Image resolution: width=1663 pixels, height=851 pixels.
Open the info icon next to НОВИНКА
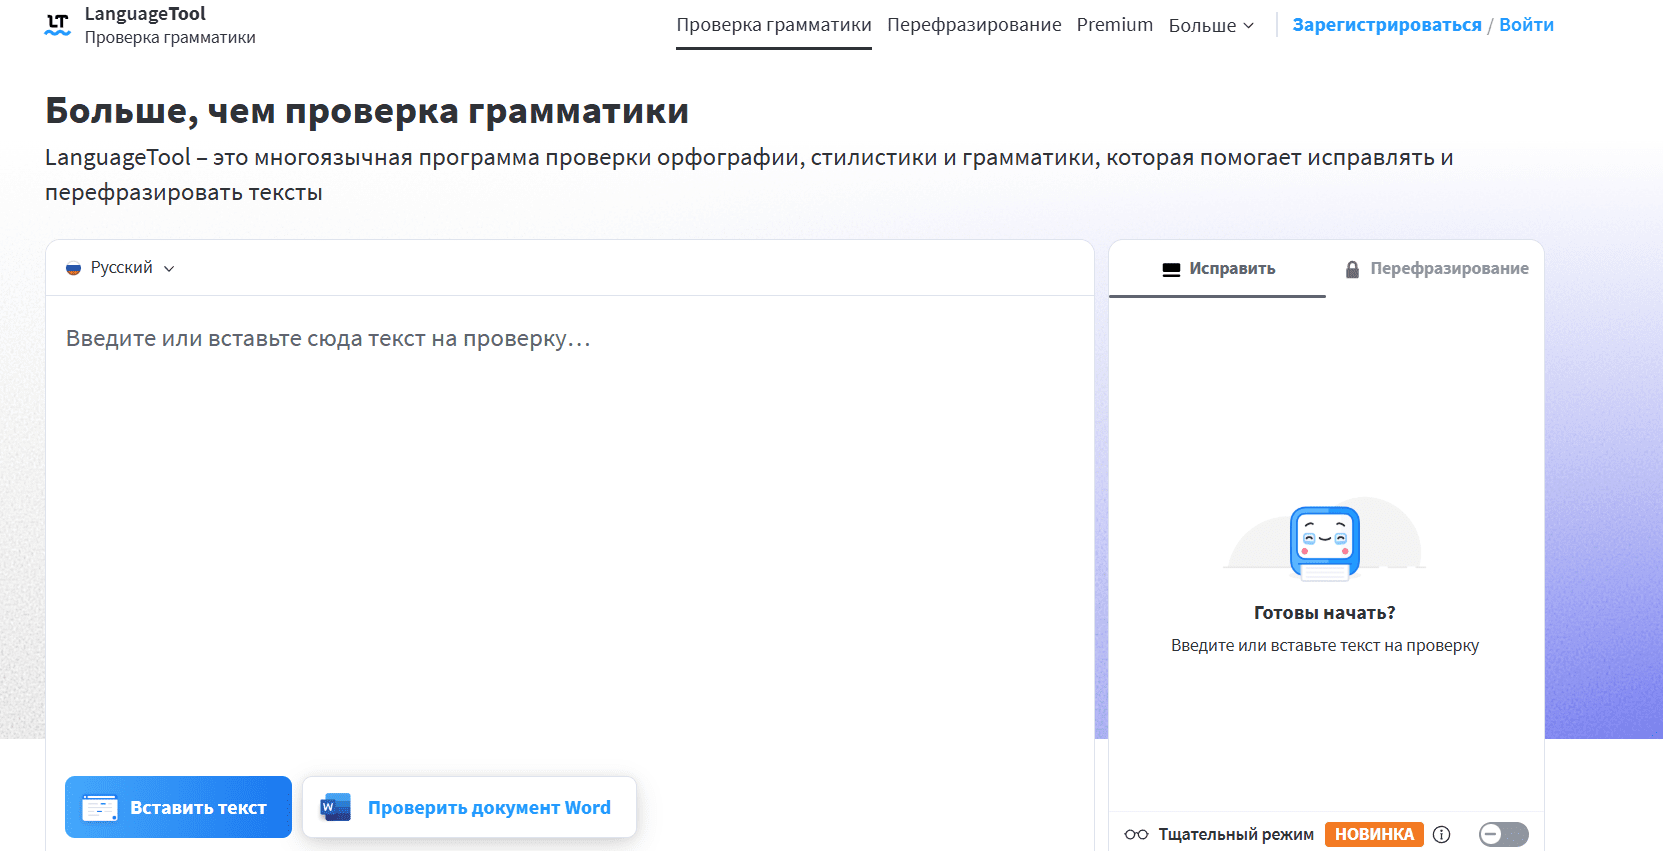(1441, 834)
